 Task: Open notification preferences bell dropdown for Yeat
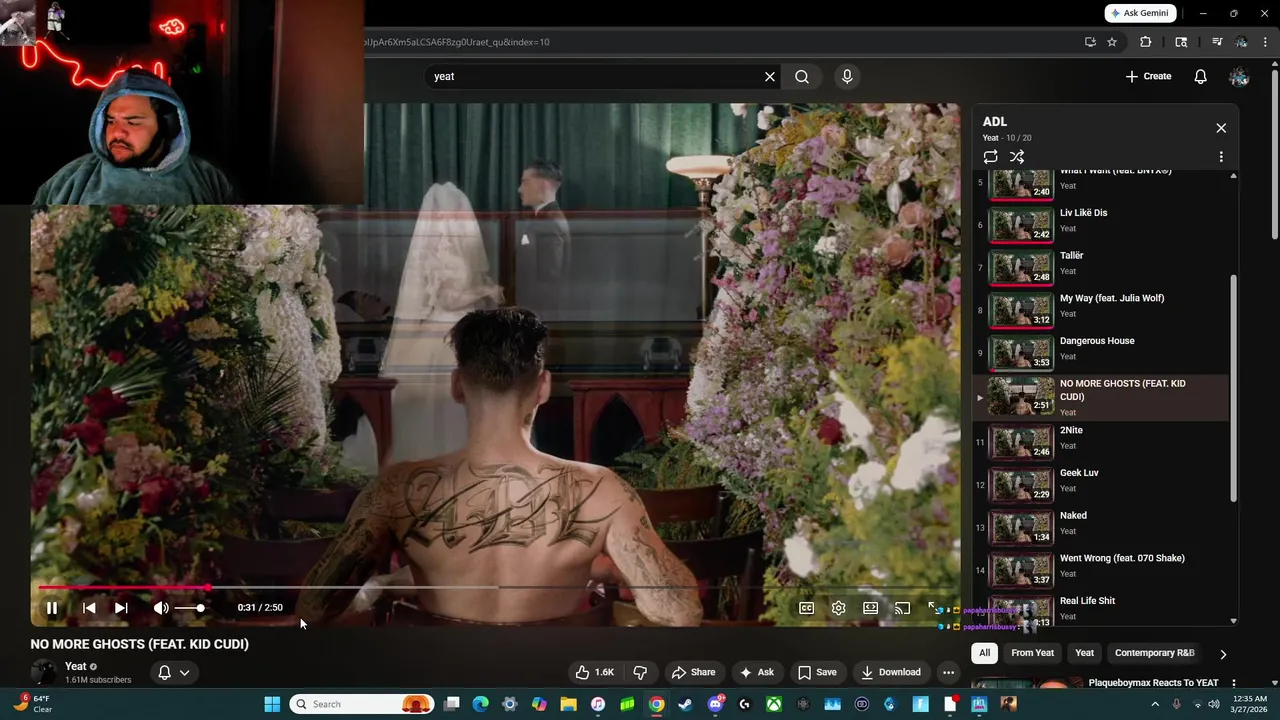point(173,672)
